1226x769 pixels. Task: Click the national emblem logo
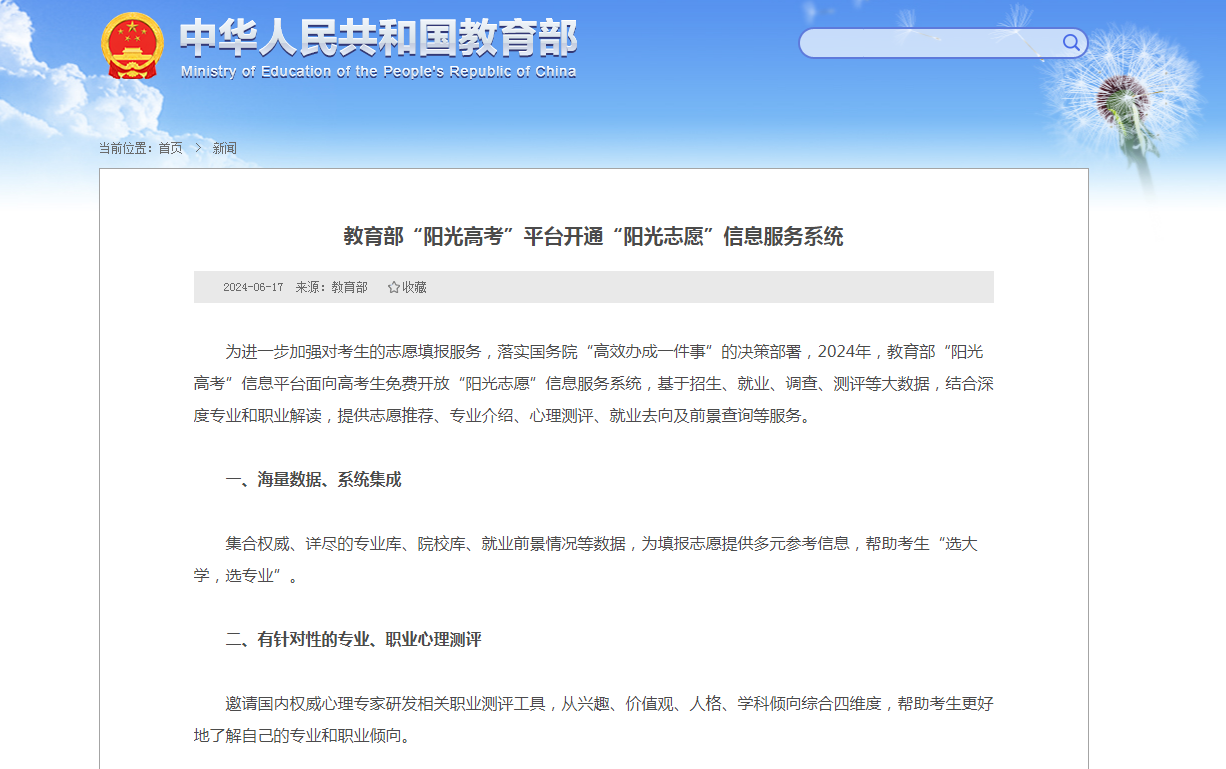pos(132,46)
